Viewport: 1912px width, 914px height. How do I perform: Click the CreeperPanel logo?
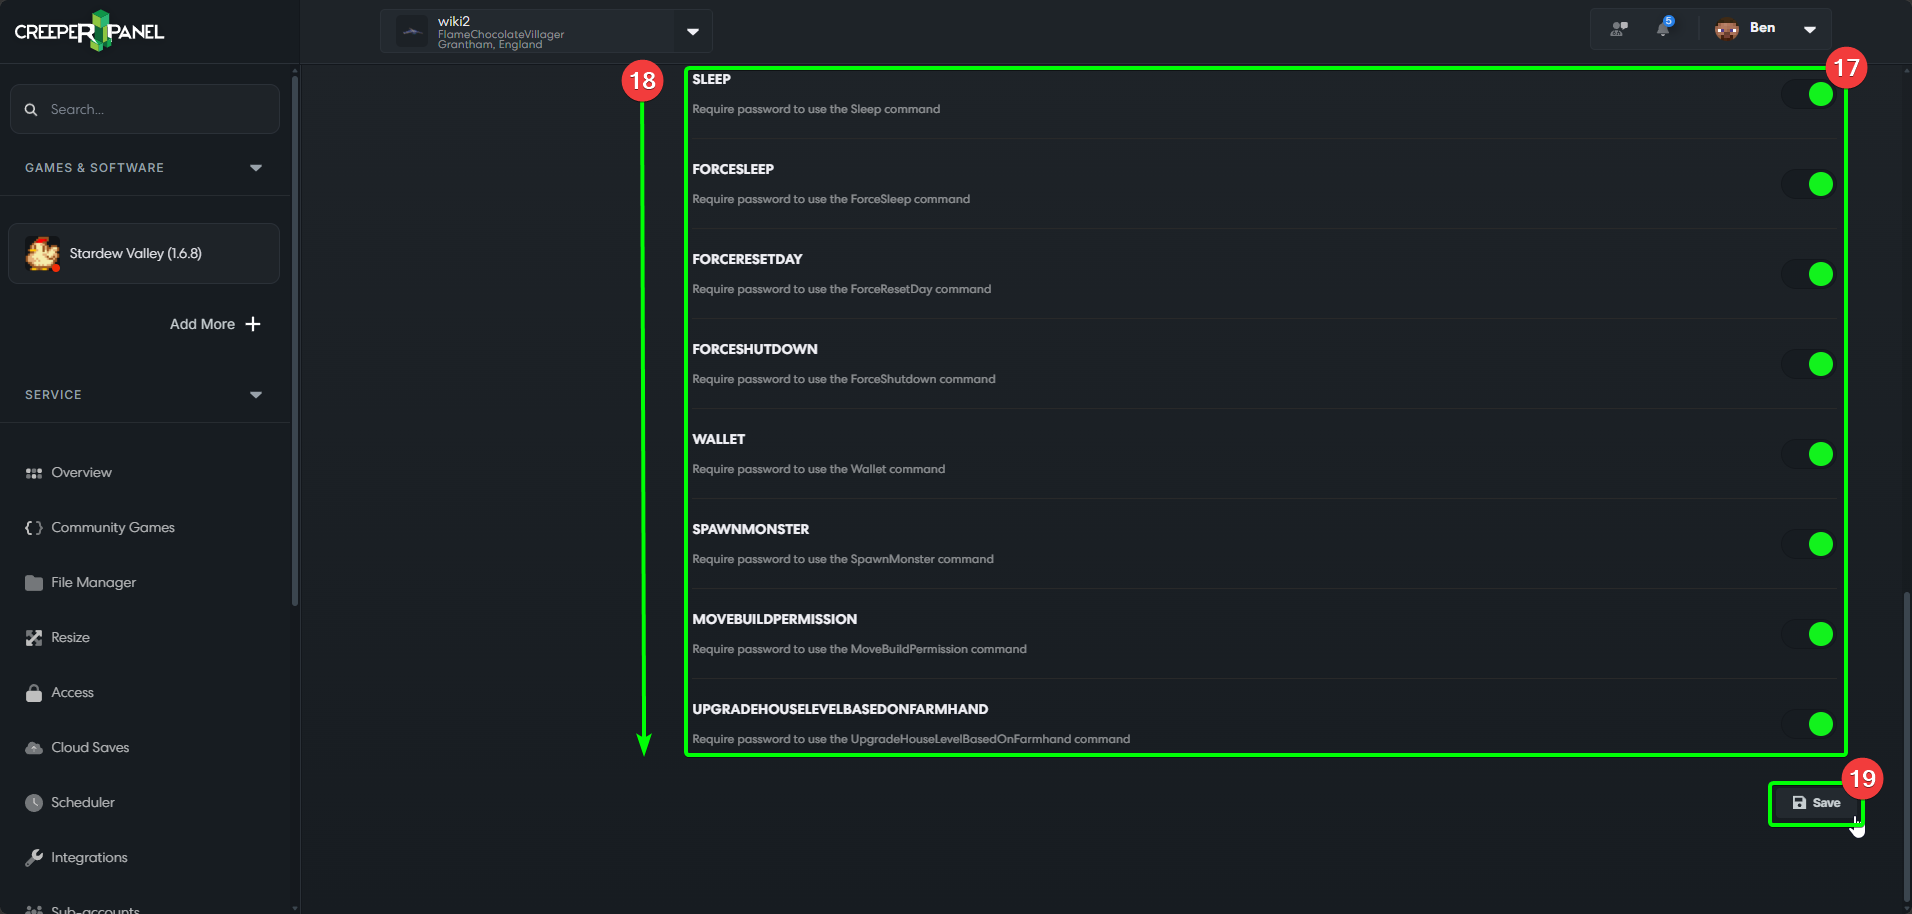(89, 31)
